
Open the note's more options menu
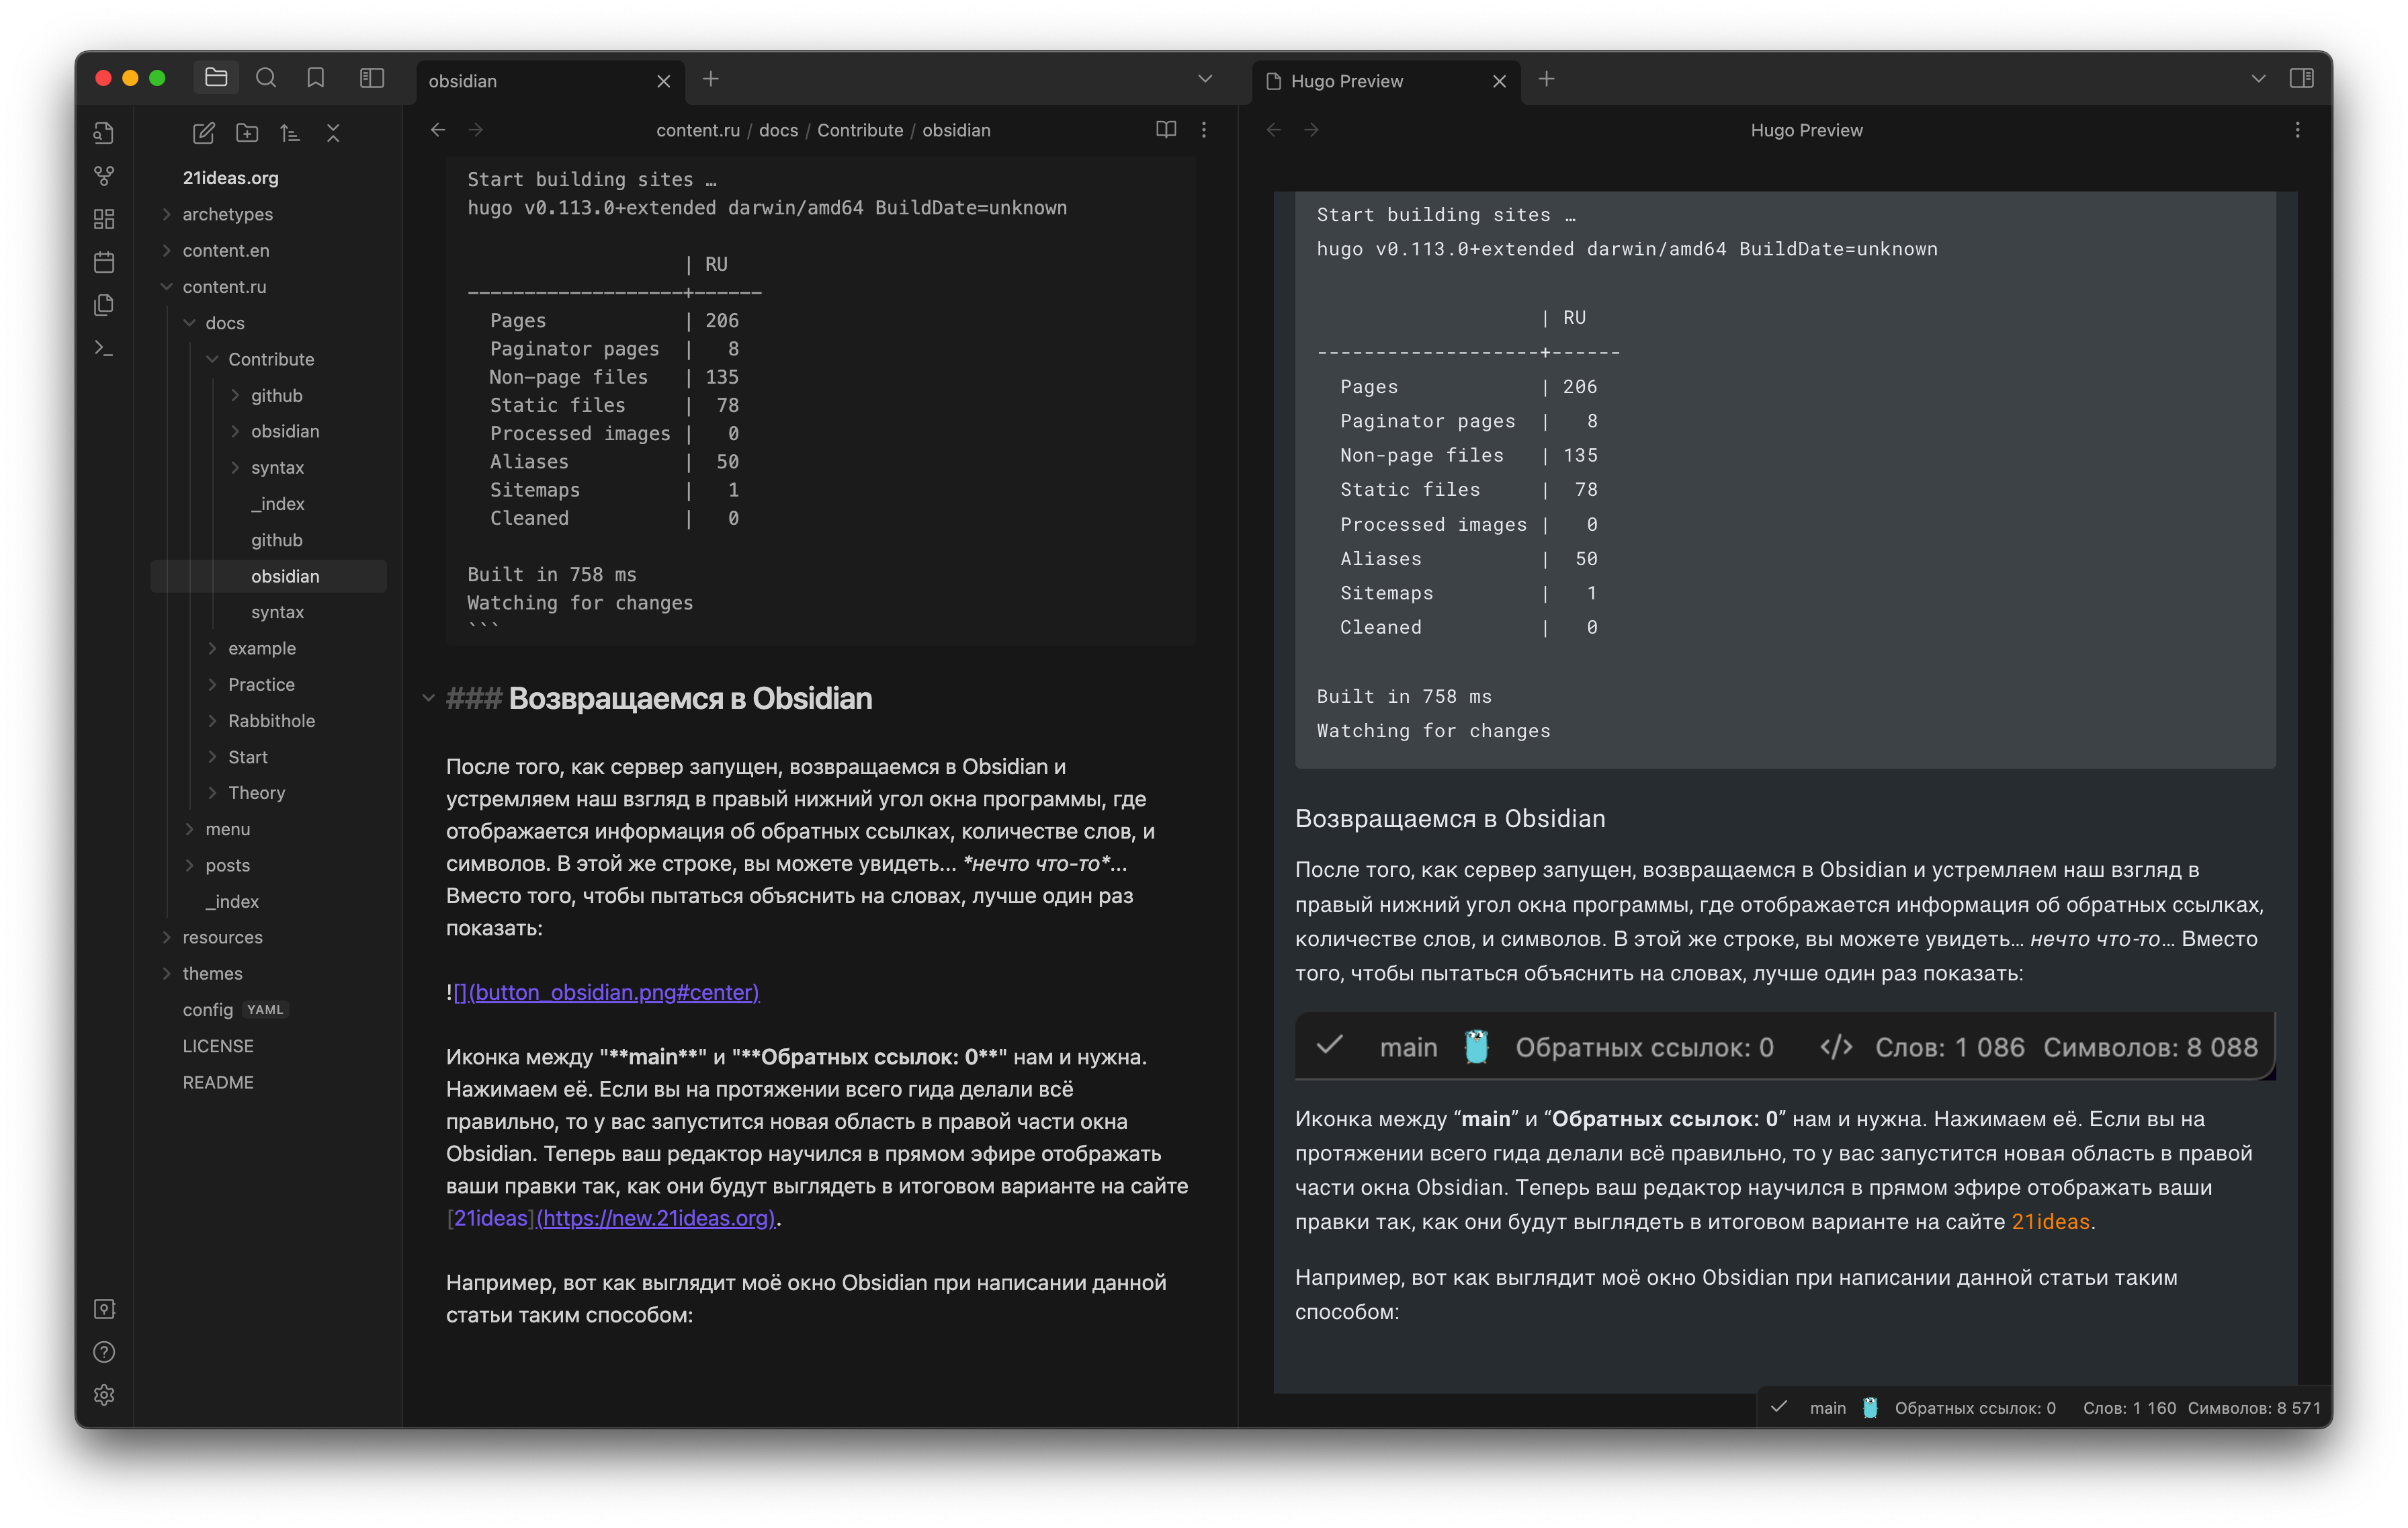pyautogui.click(x=1204, y=129)
